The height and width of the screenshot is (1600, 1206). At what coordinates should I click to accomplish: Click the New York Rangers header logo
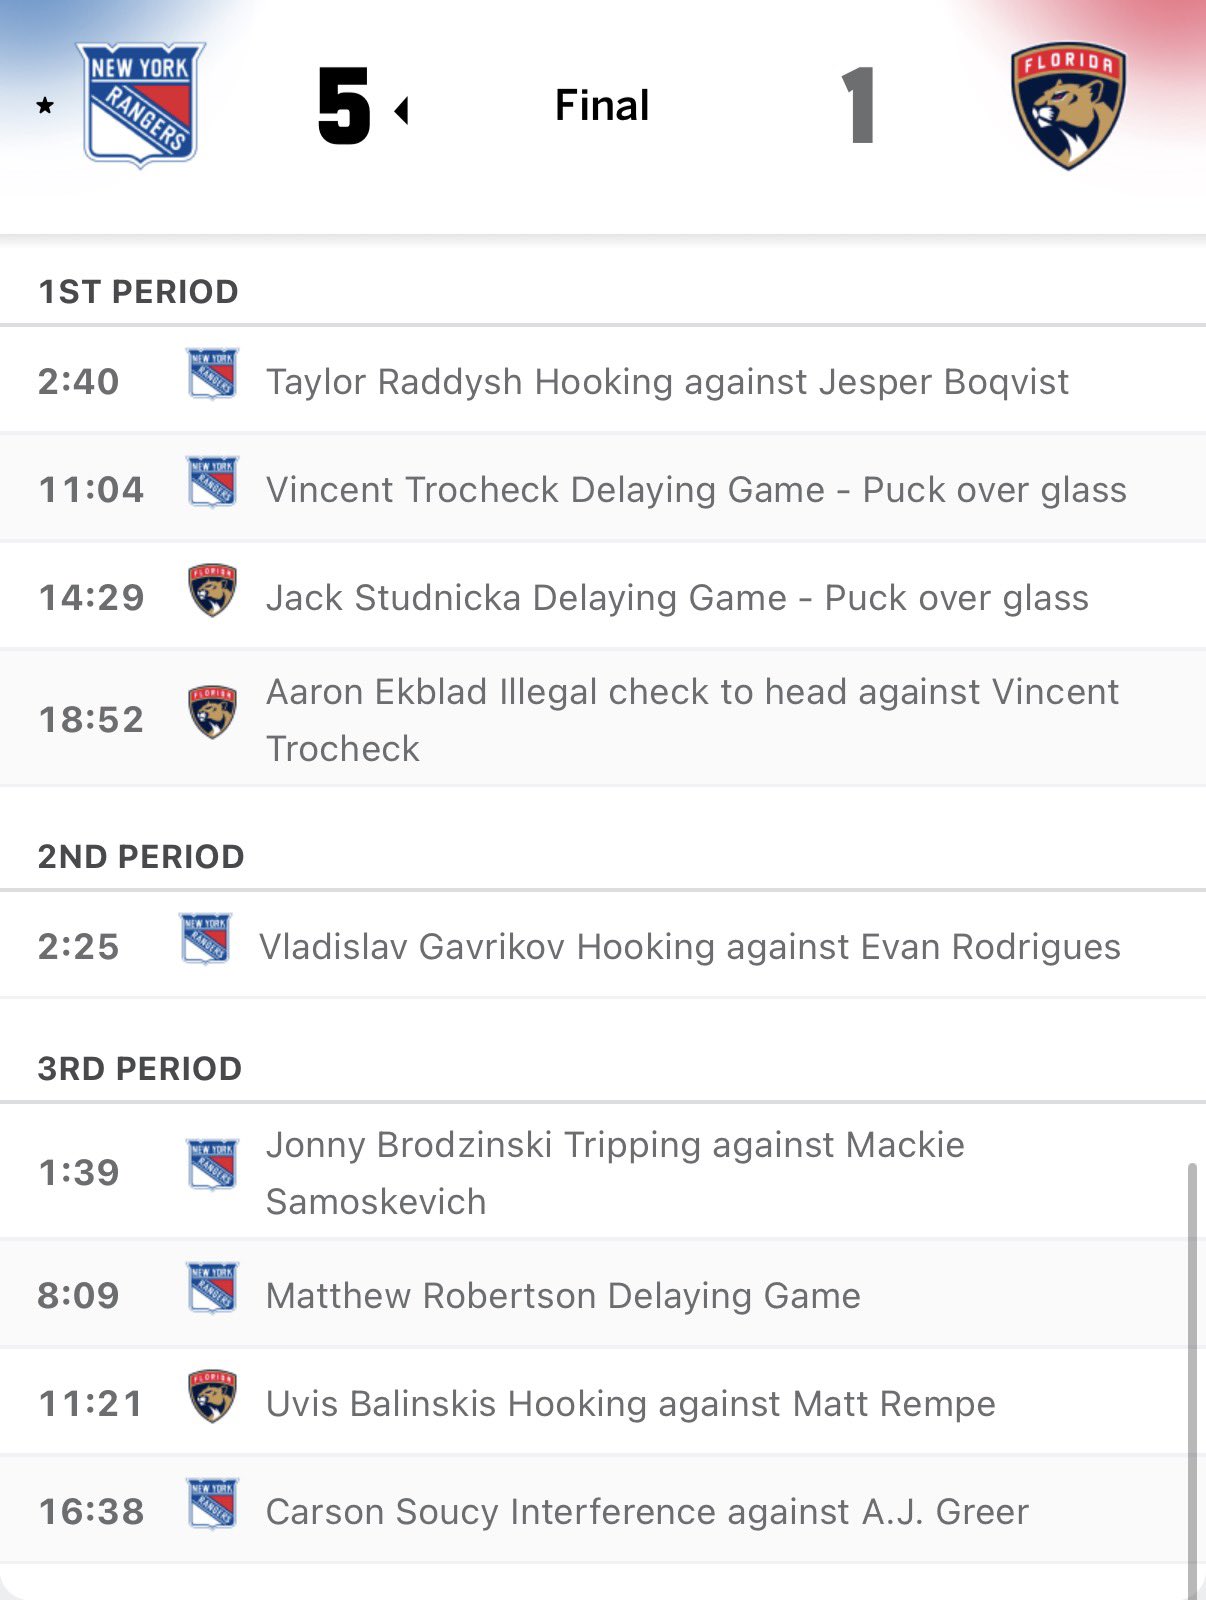pos(141,104)
